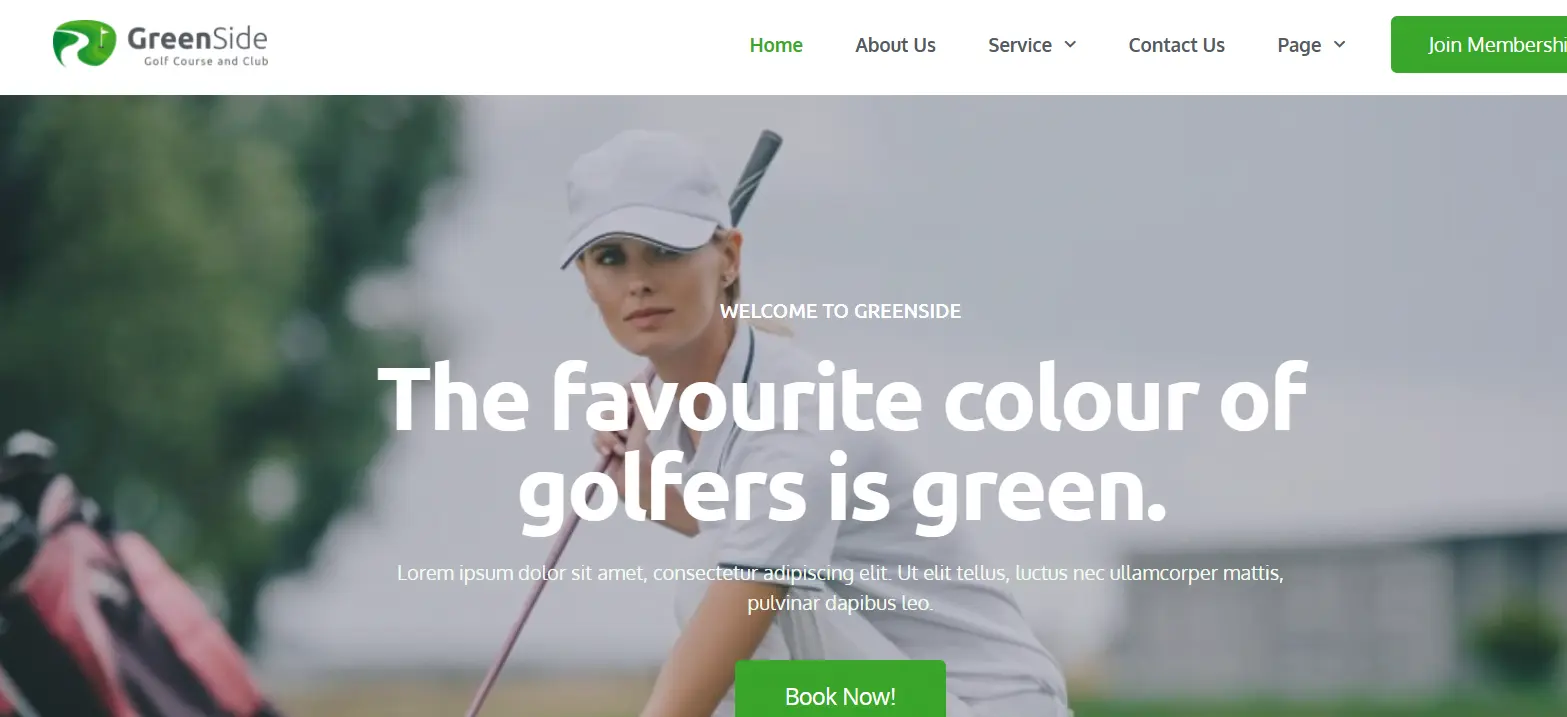
Task: Click the Join Membership button
Action: [1479, 45]
